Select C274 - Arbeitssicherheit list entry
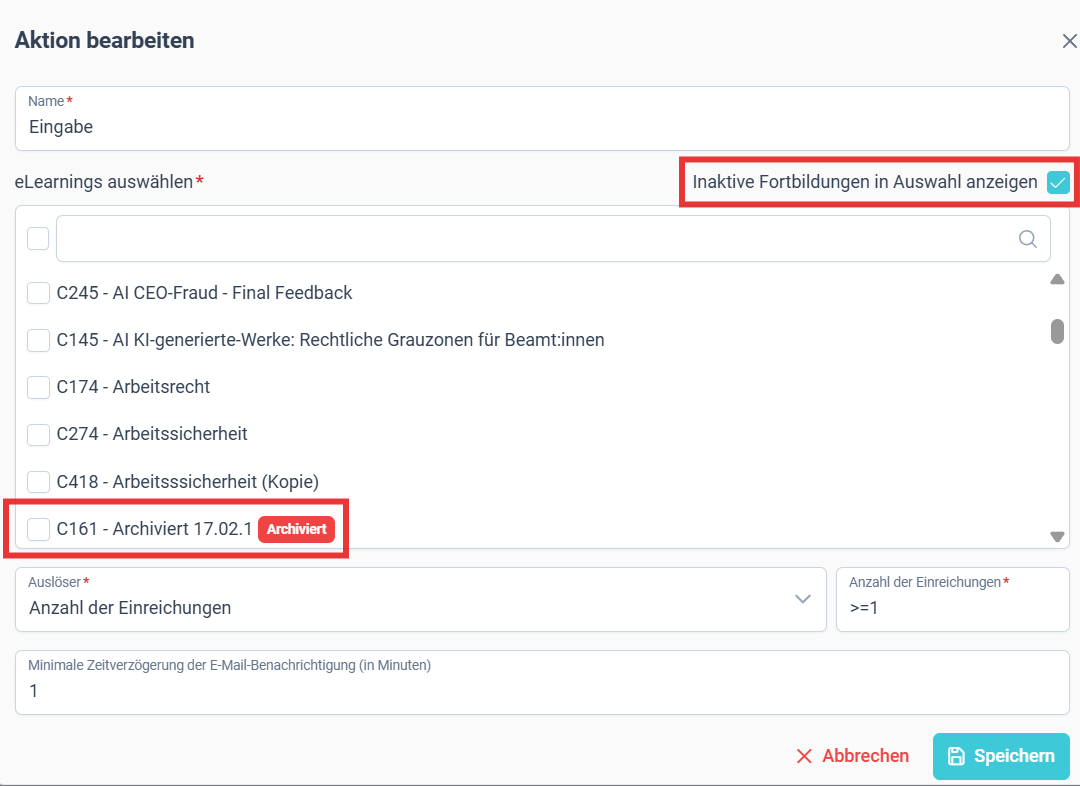Screen dimensions: 1080x786 pos(152,434)
